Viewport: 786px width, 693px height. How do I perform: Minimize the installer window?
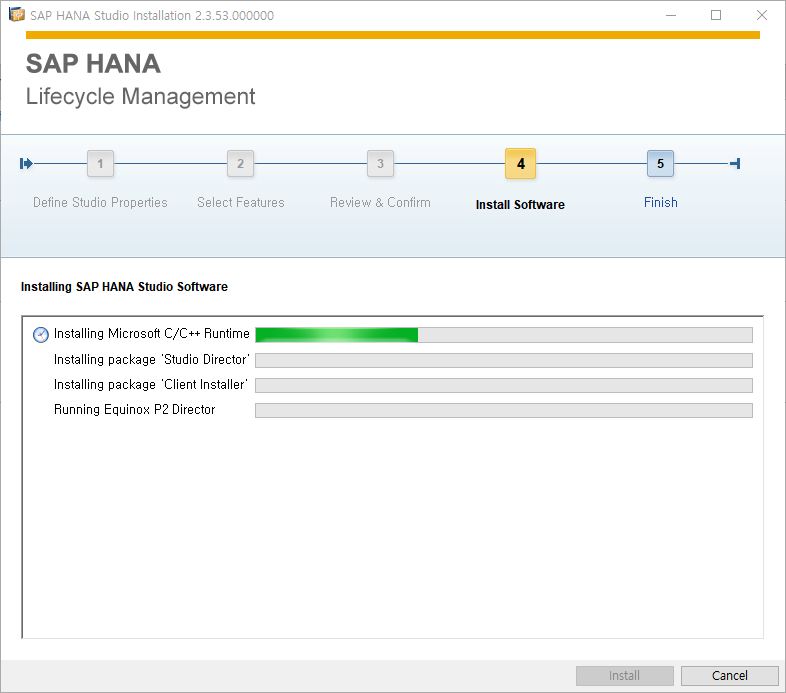click(x=671, y=15)
